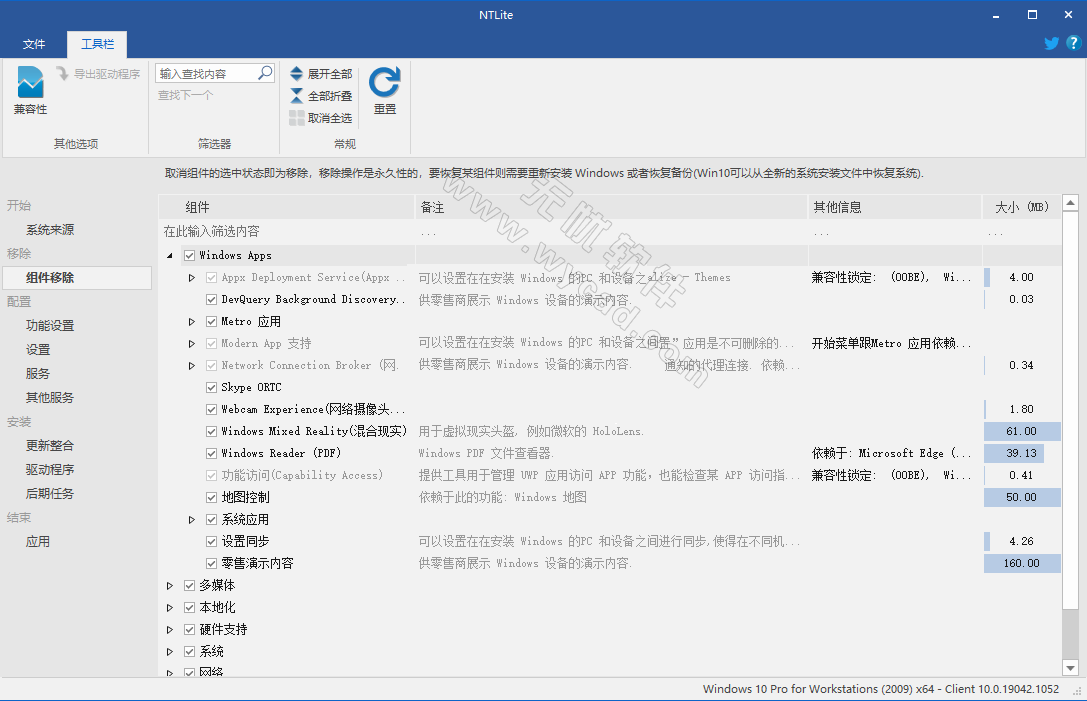Open 功能设置 in the sidebar

pos(50,325)
